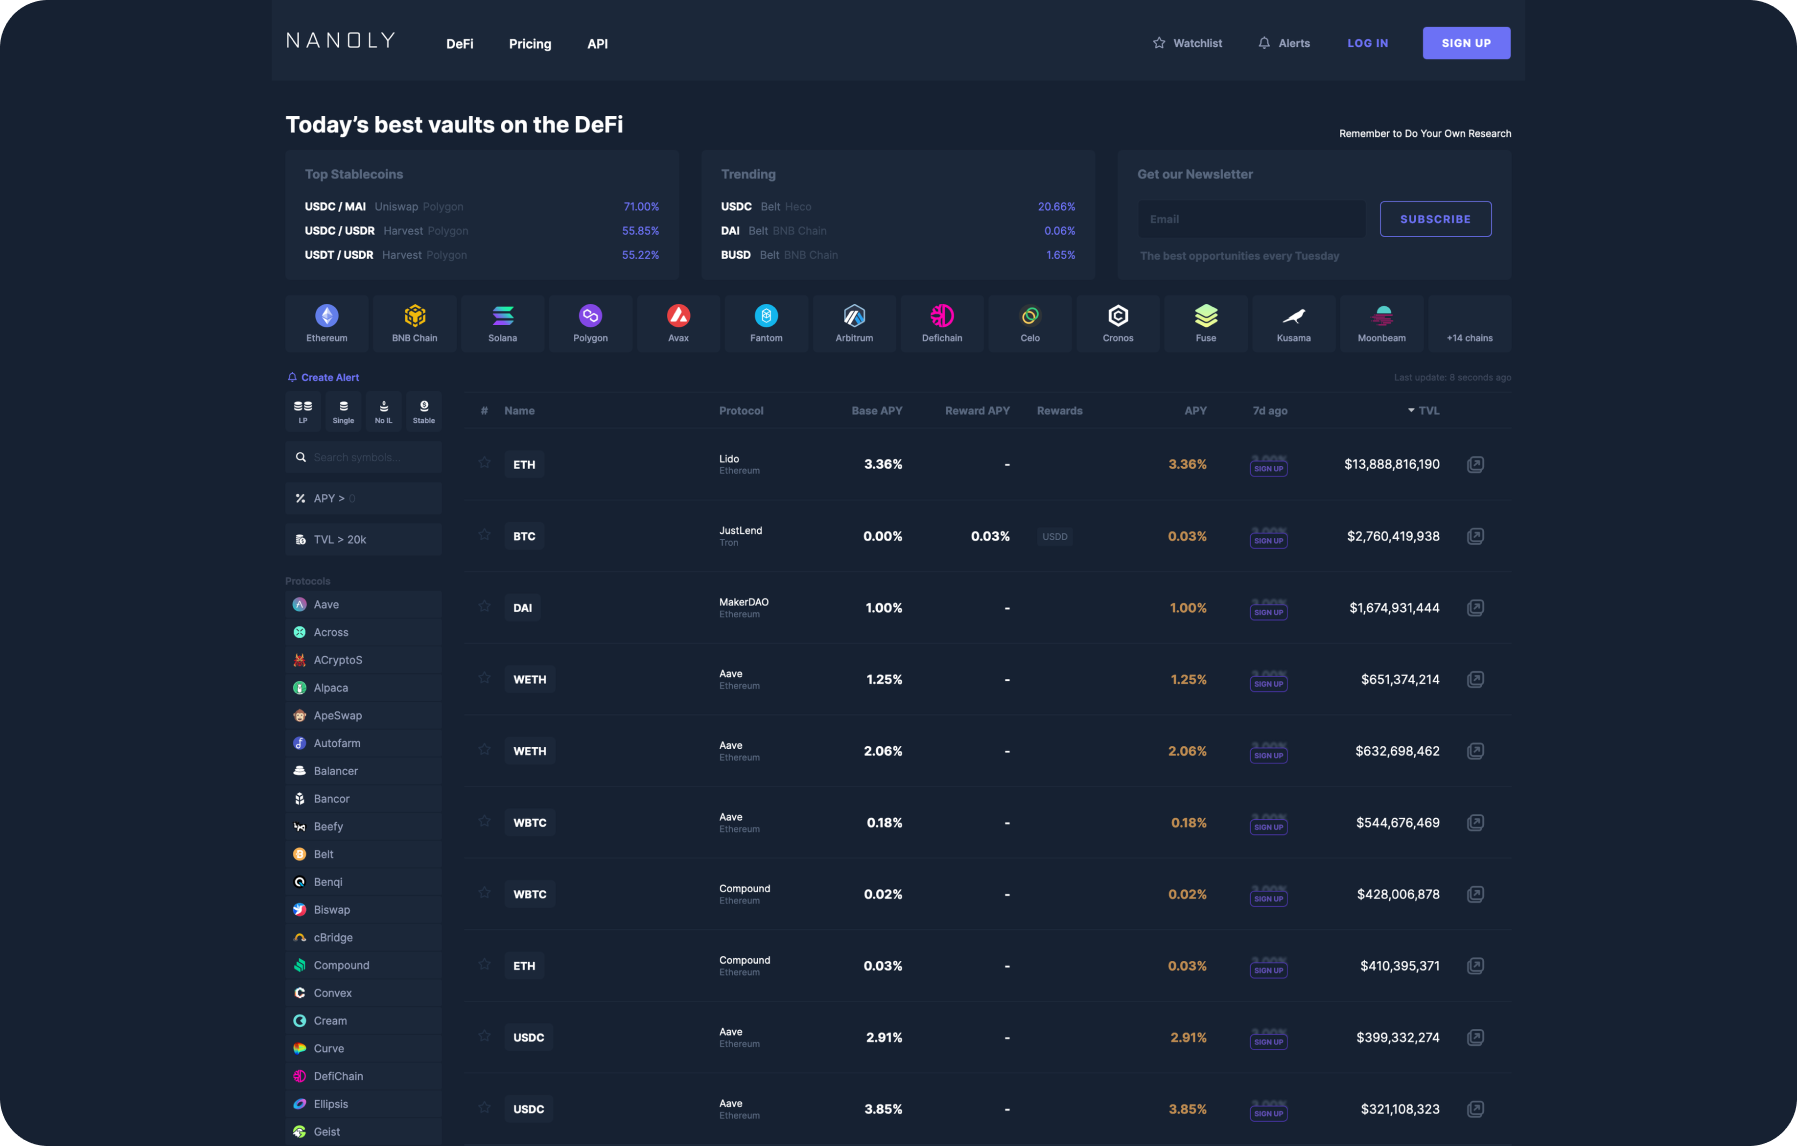
Task: Filter by Balancer protocol
Action: pos(363,771)
